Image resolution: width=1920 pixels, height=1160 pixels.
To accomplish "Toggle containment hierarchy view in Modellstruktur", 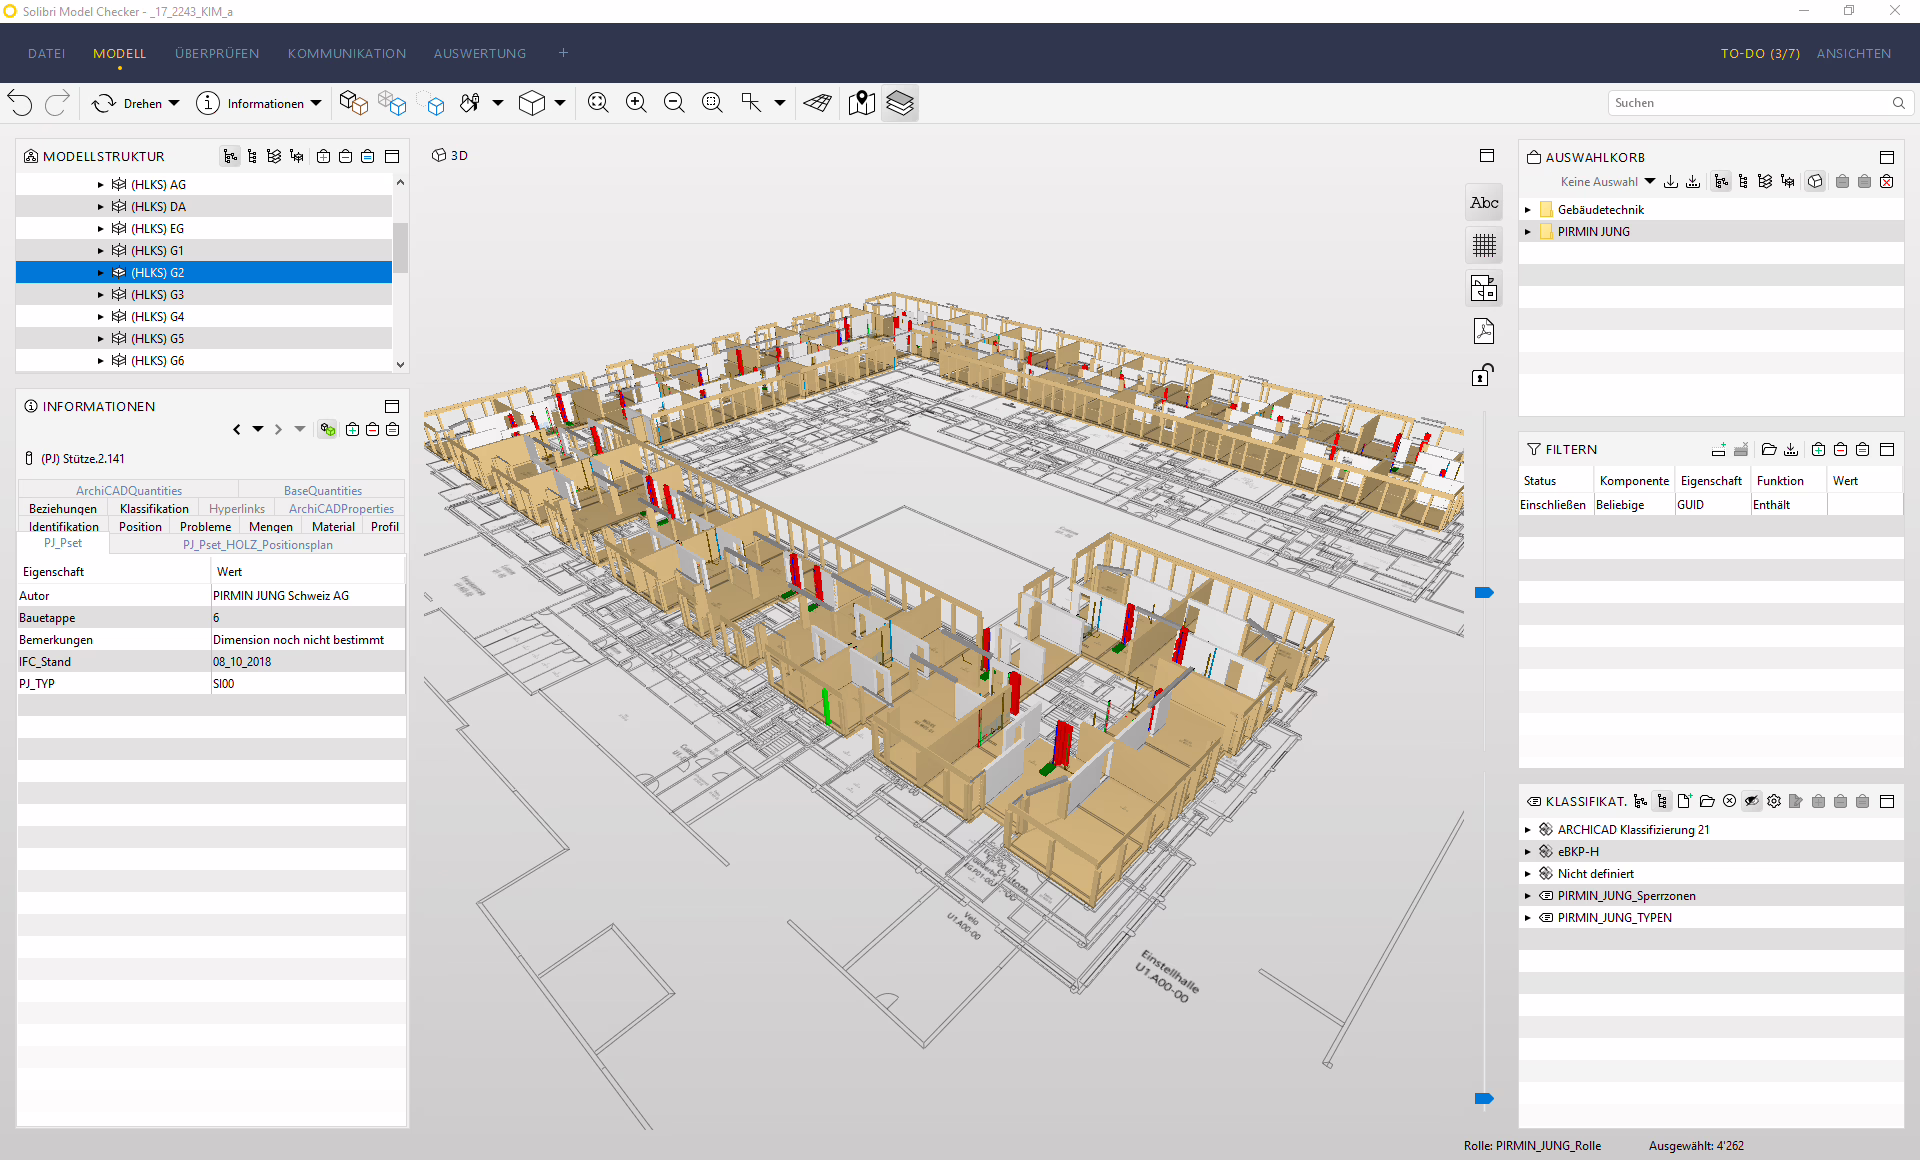I will click(231, 157).
